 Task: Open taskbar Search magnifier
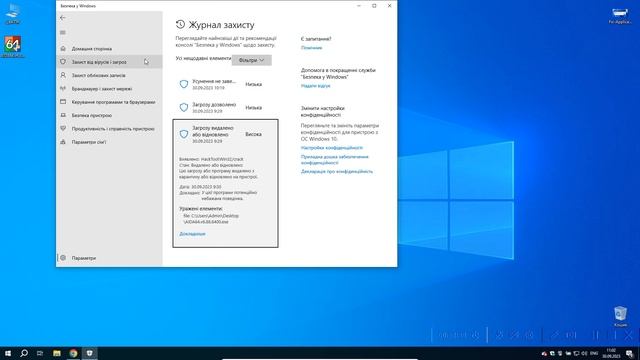pos(24,353)
